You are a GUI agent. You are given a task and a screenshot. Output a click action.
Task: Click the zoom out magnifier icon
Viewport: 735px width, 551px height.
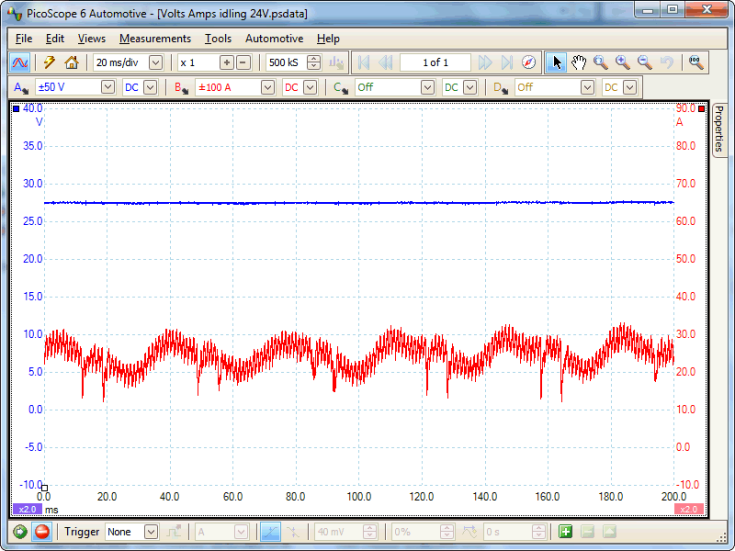pos(644,62)
